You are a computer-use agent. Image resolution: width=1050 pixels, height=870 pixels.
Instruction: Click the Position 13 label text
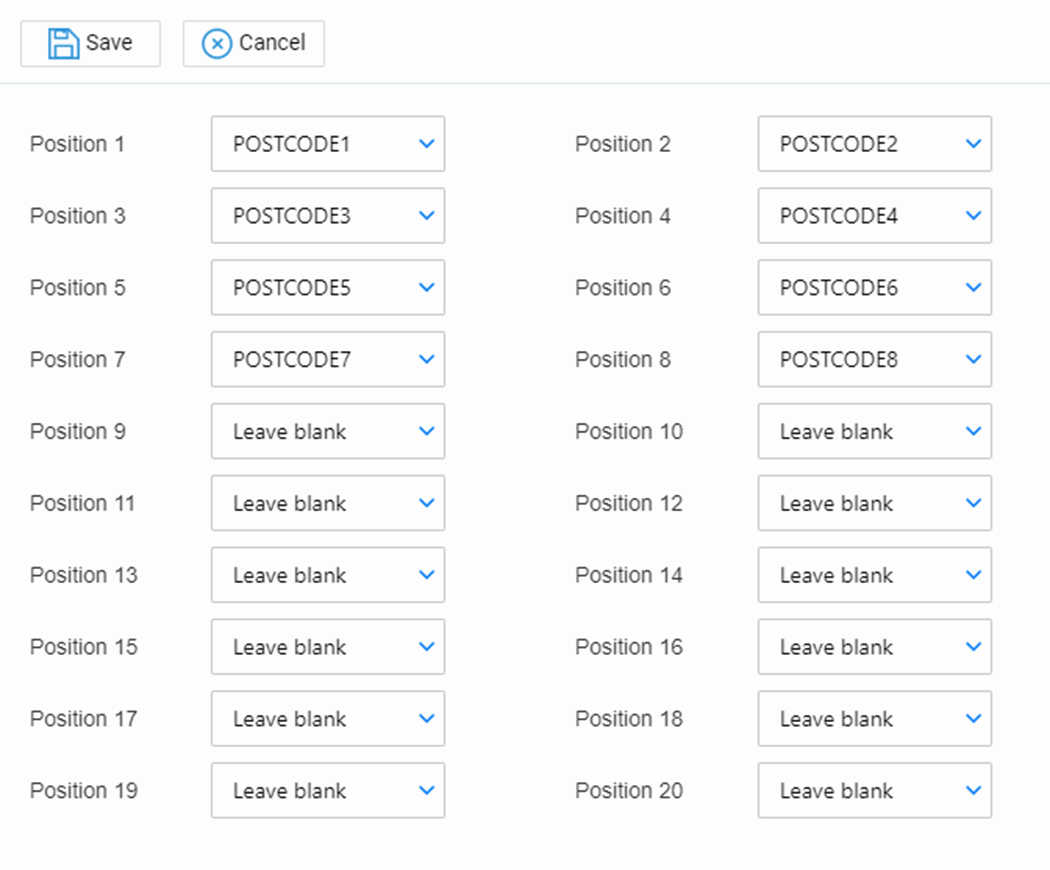[82, 575]
